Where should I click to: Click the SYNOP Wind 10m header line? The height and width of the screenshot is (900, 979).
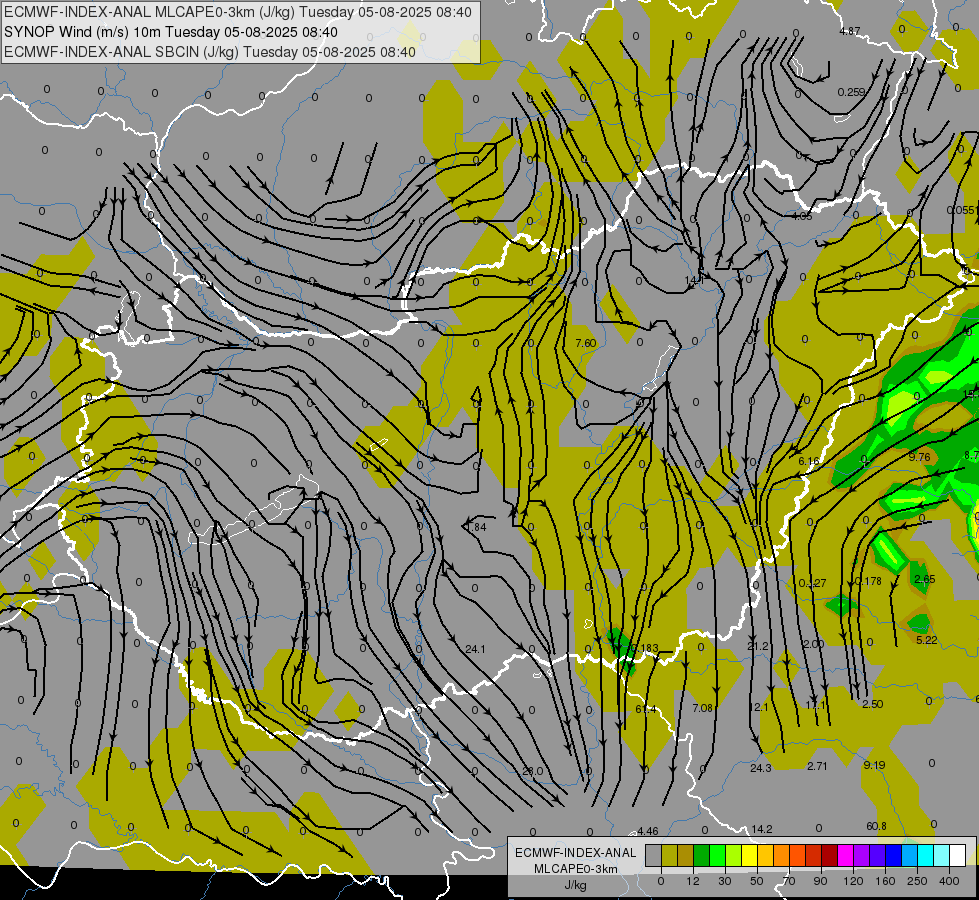point(171,32)
